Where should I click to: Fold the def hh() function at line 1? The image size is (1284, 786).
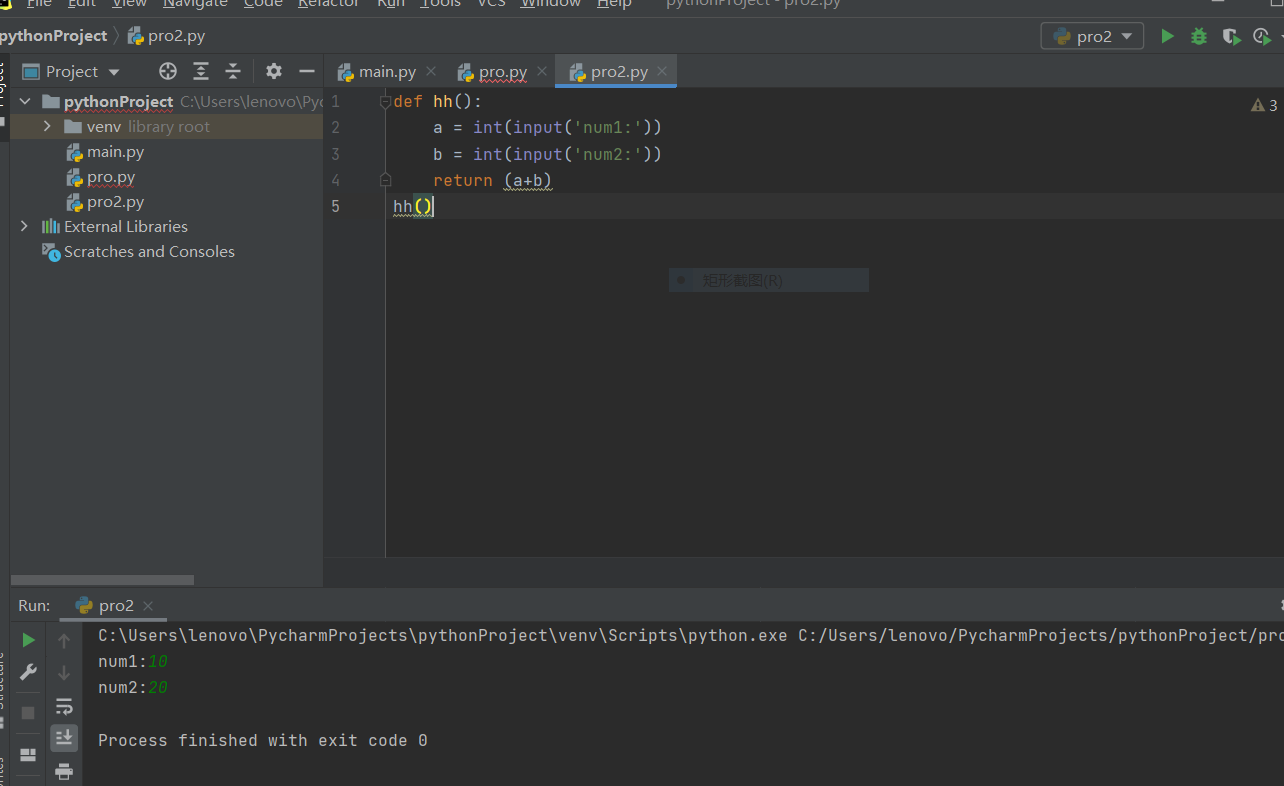click(x=385, y=102)
